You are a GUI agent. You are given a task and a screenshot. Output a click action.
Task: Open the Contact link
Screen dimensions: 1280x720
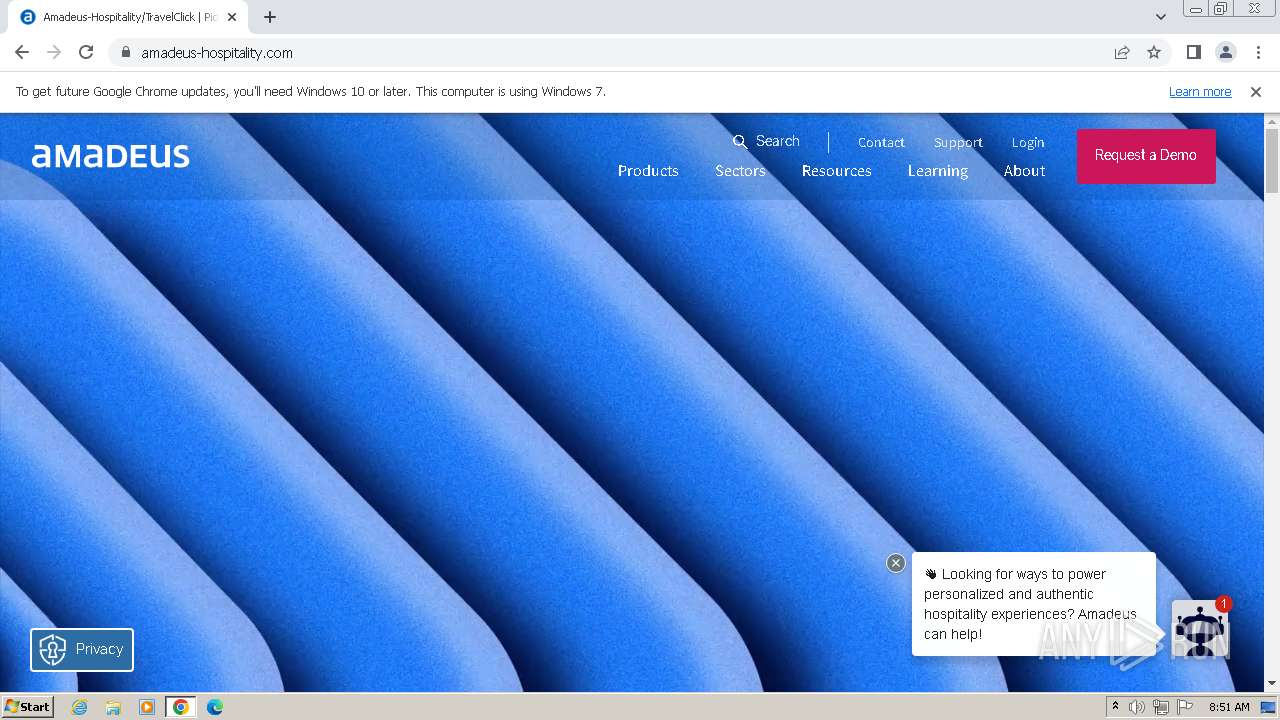[881, 142]
